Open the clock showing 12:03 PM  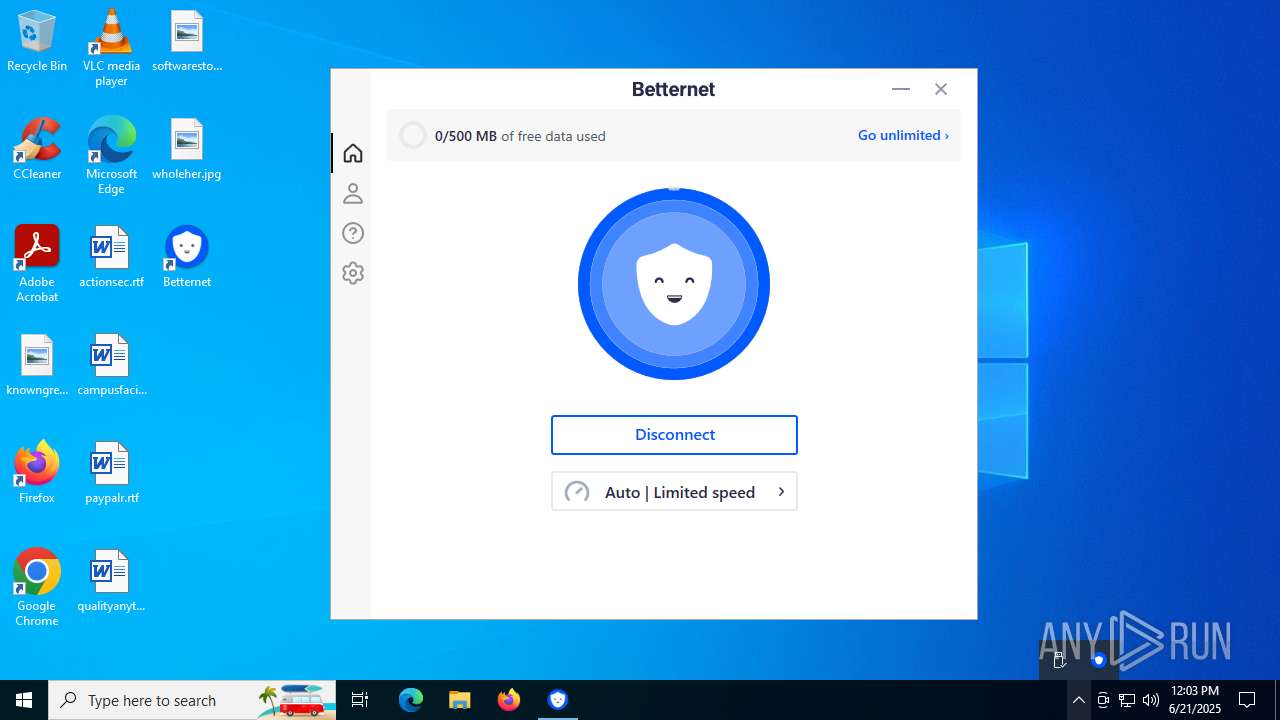coord(1195,700)
